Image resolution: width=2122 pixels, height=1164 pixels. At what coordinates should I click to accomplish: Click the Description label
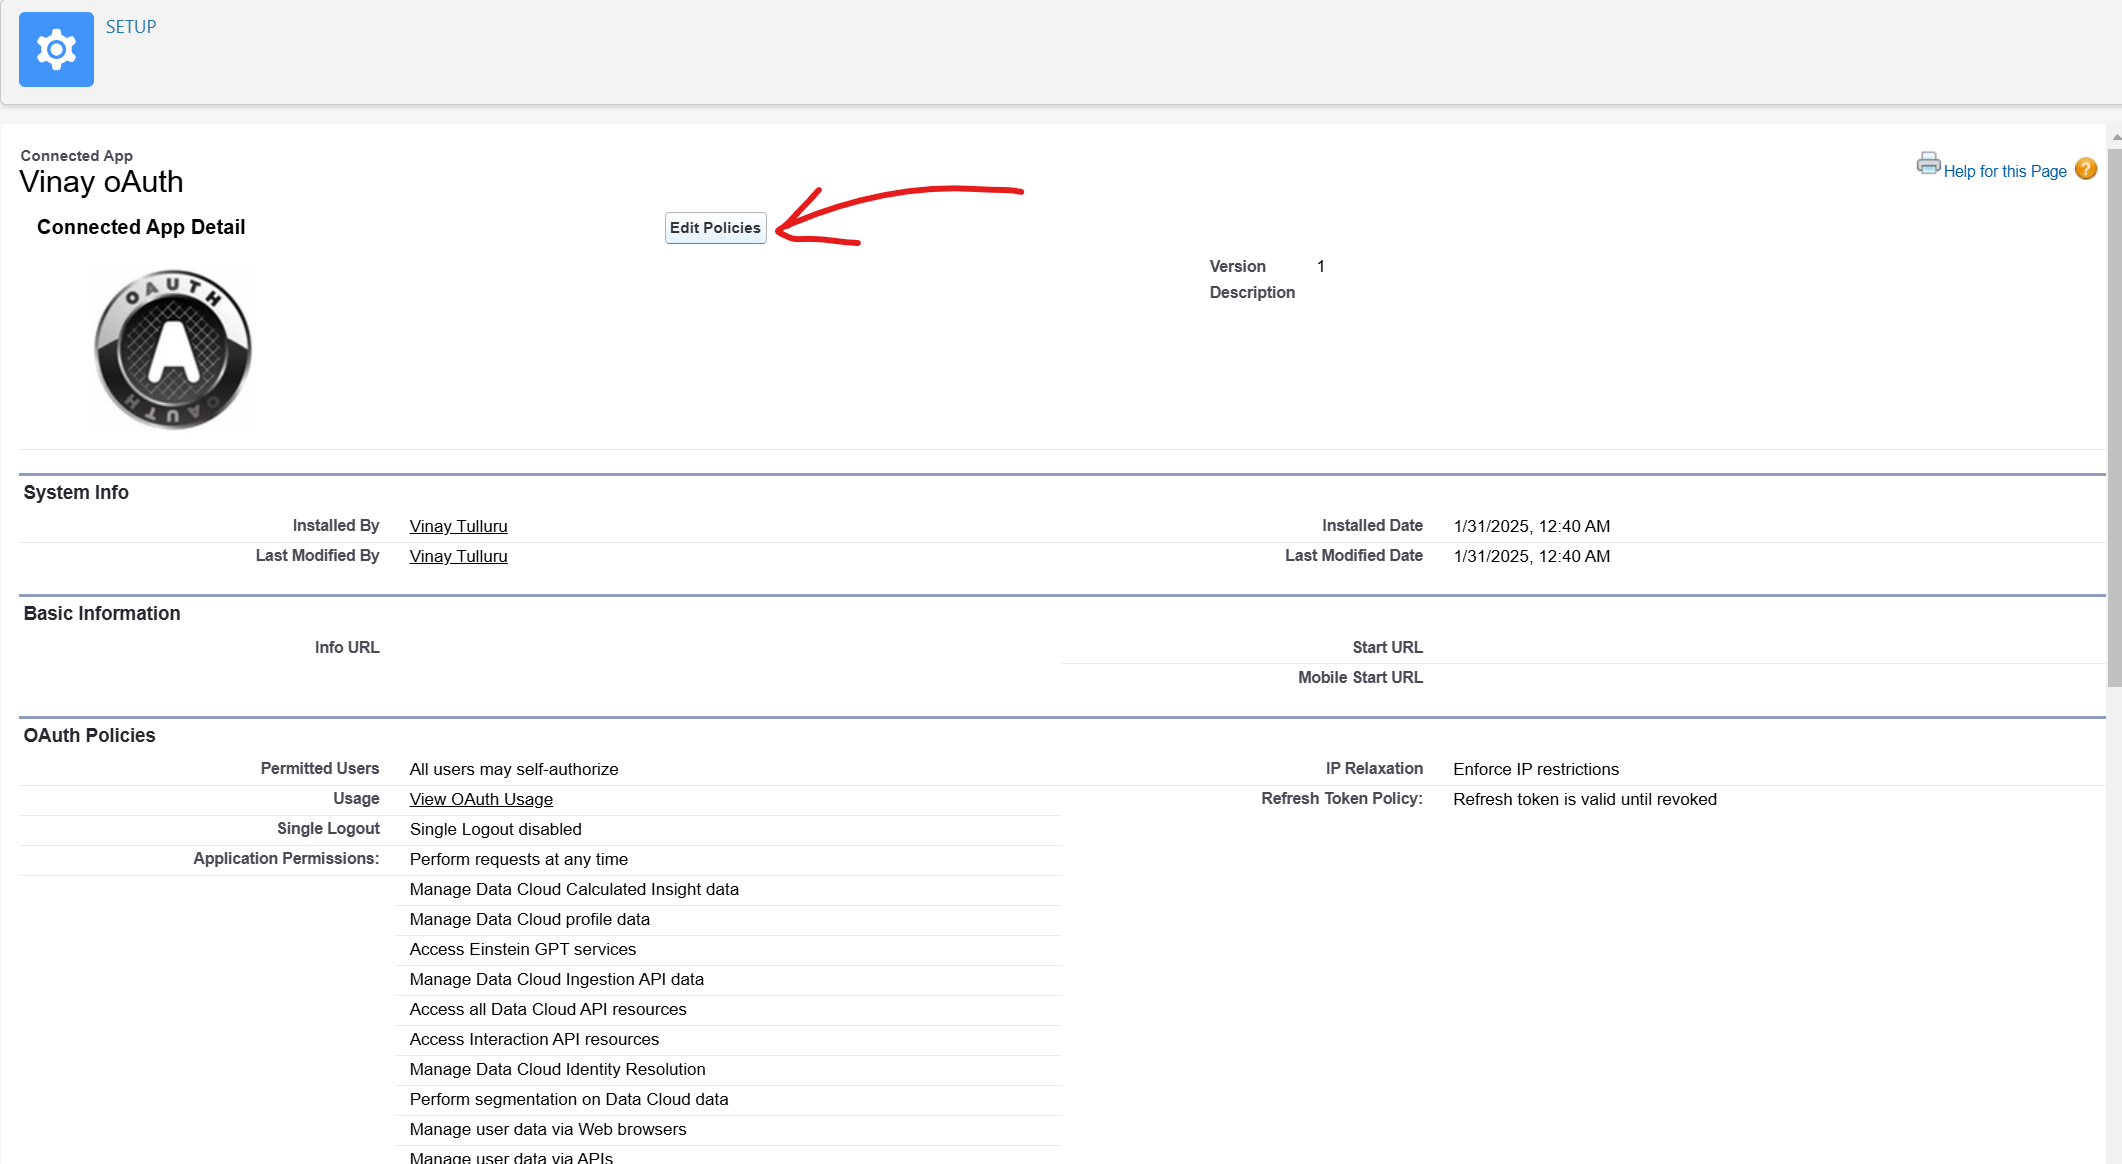tap(1252, 292)
